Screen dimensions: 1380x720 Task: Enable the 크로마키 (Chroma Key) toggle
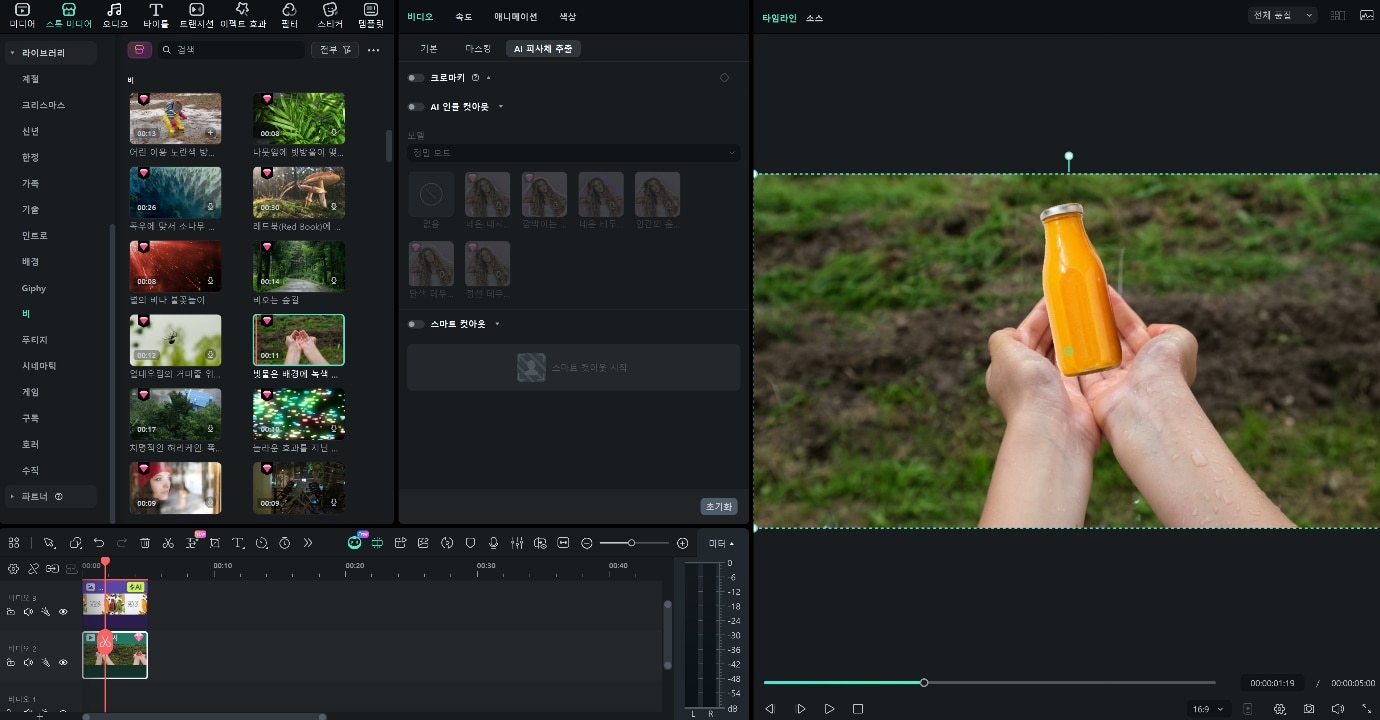tap(416, 78)
